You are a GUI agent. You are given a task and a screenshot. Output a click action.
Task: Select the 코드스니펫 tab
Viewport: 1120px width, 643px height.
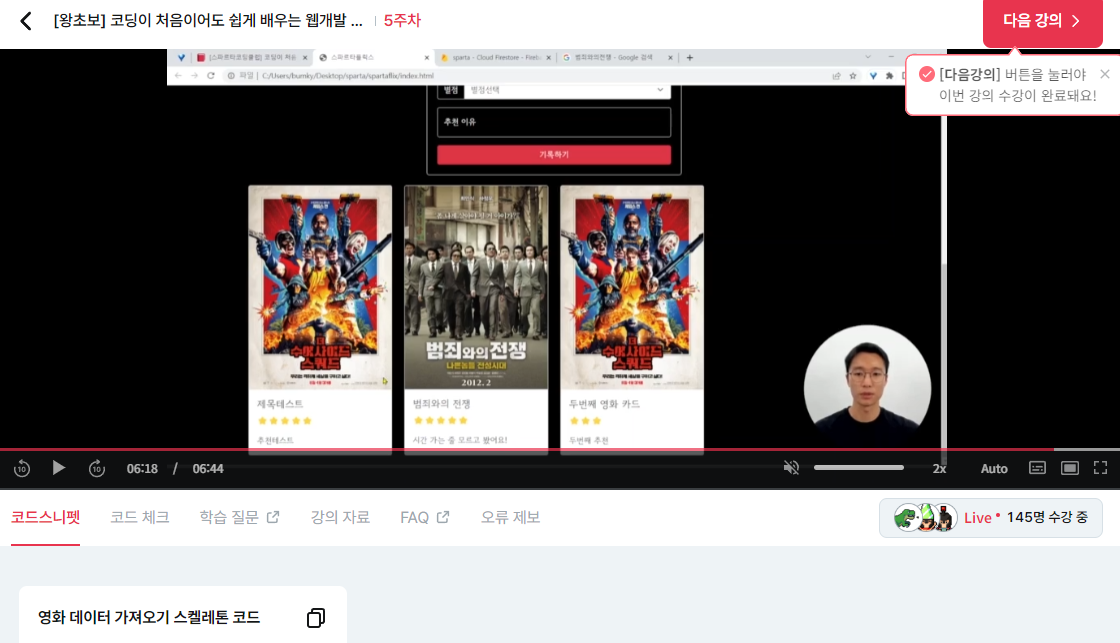click(45, 517)
